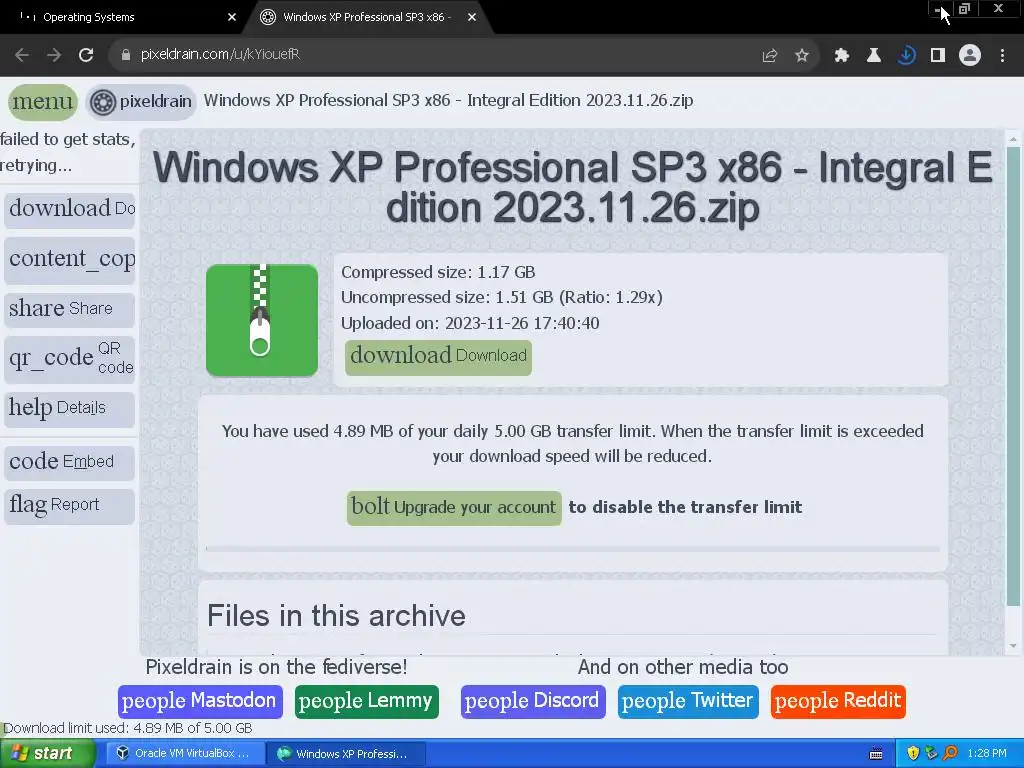Click the flask labs icon in toolbar
This screenshot has width=1024, height=768.
[874, 56]
